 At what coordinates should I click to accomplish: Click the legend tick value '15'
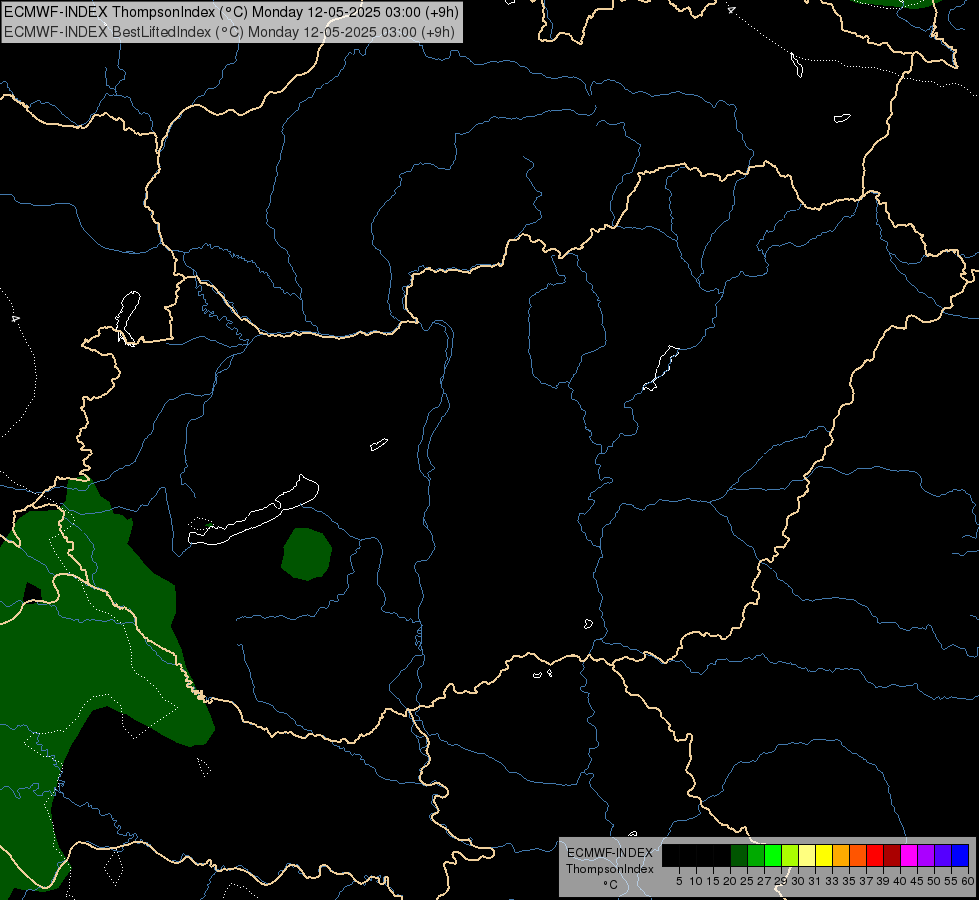pyautogui.click(x=714, y=881)
